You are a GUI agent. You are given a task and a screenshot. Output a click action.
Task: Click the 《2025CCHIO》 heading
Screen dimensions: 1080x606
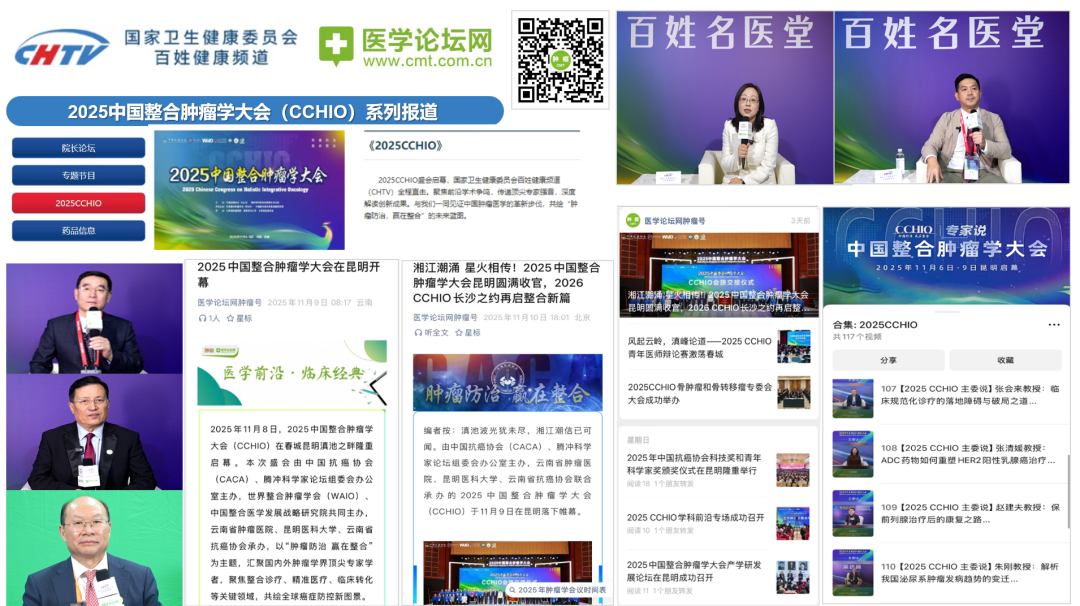click(405, 145)
